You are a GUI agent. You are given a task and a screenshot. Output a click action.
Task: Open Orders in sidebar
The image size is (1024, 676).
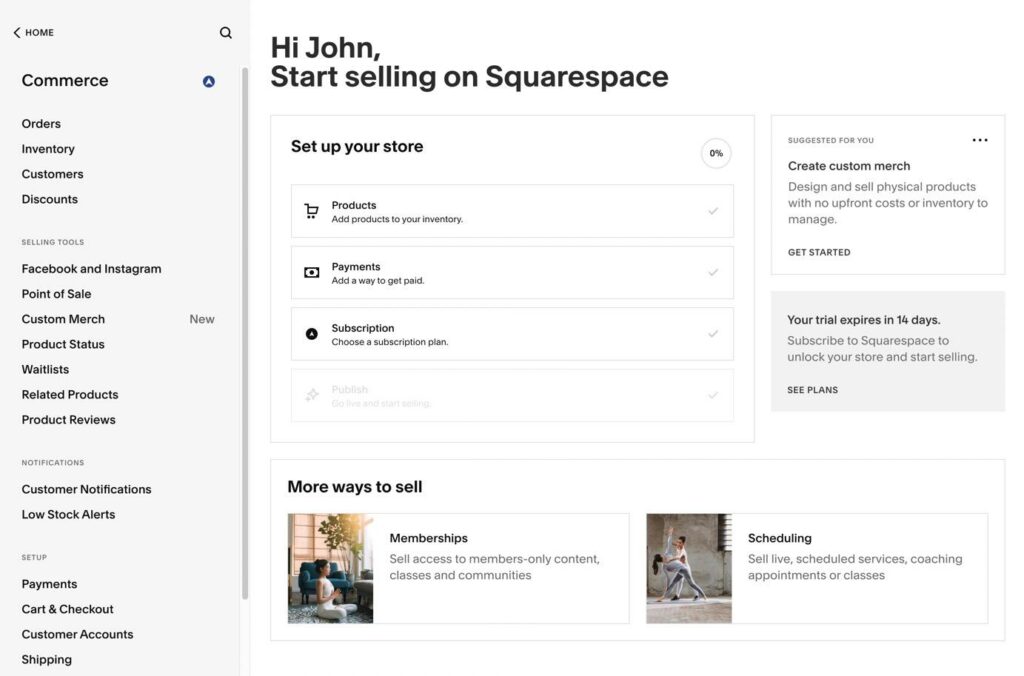(x=41, y=123)
